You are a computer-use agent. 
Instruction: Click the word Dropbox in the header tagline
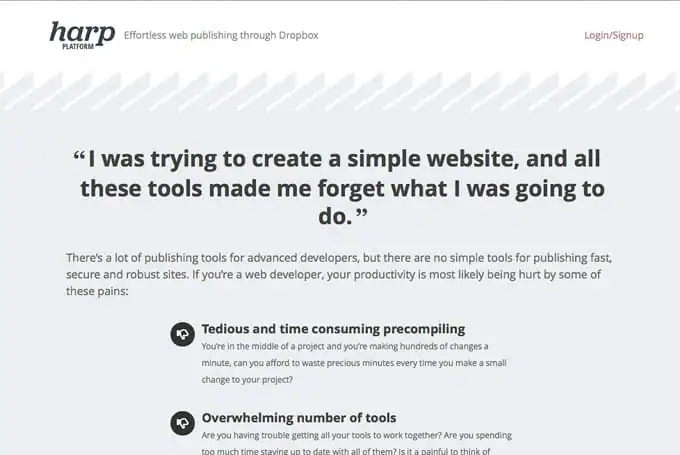click(298, 35)
